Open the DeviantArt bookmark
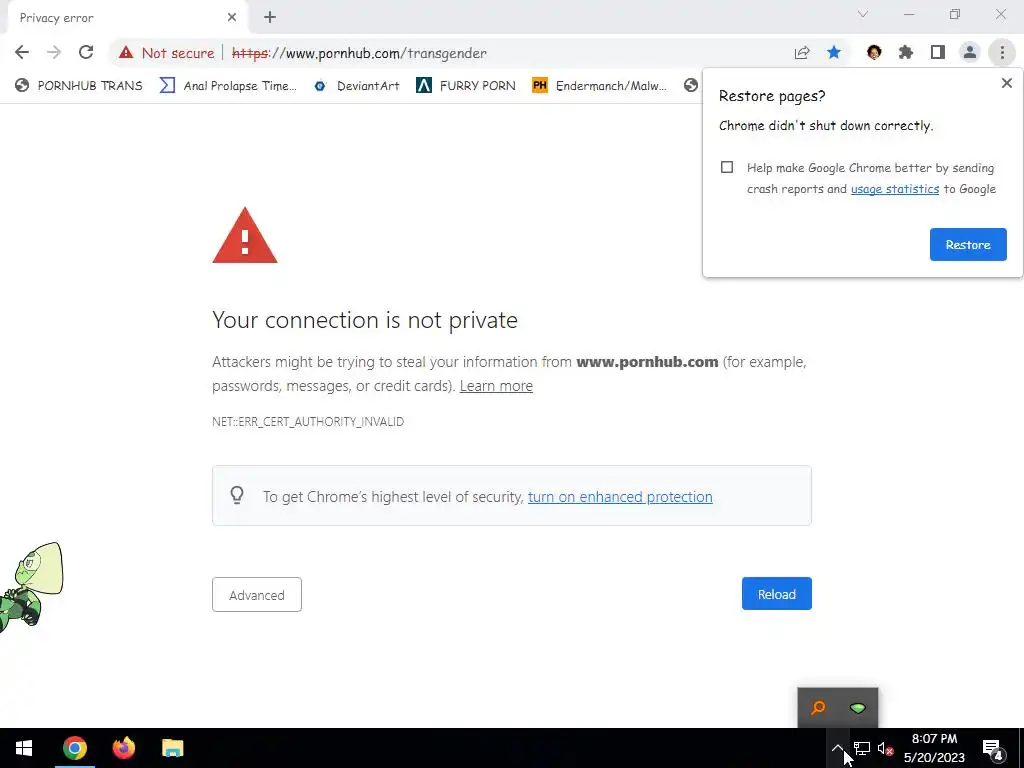Screen dimensions: 1024x768 tap(358, 86)
